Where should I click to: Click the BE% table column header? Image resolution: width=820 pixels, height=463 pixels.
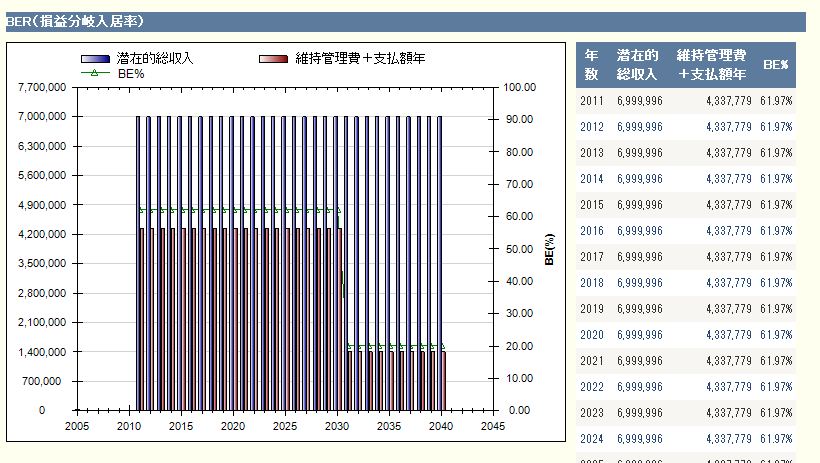[775, 64]
